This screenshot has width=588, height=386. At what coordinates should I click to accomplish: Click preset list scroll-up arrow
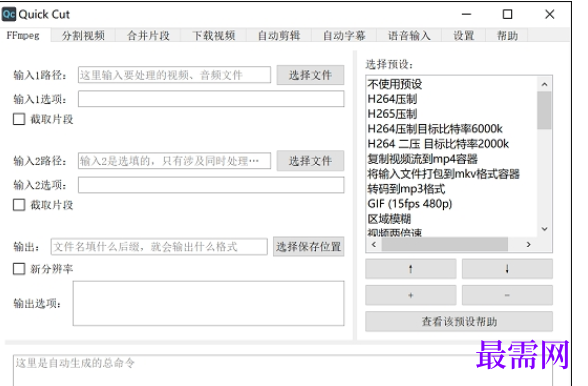click(x=544, y=84)
